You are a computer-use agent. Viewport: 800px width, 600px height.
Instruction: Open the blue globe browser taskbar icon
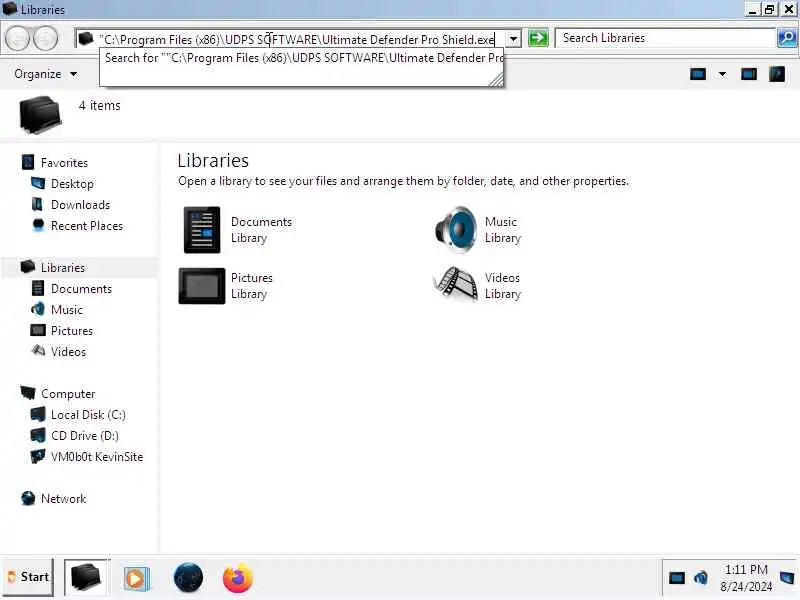tap(188, 578)
